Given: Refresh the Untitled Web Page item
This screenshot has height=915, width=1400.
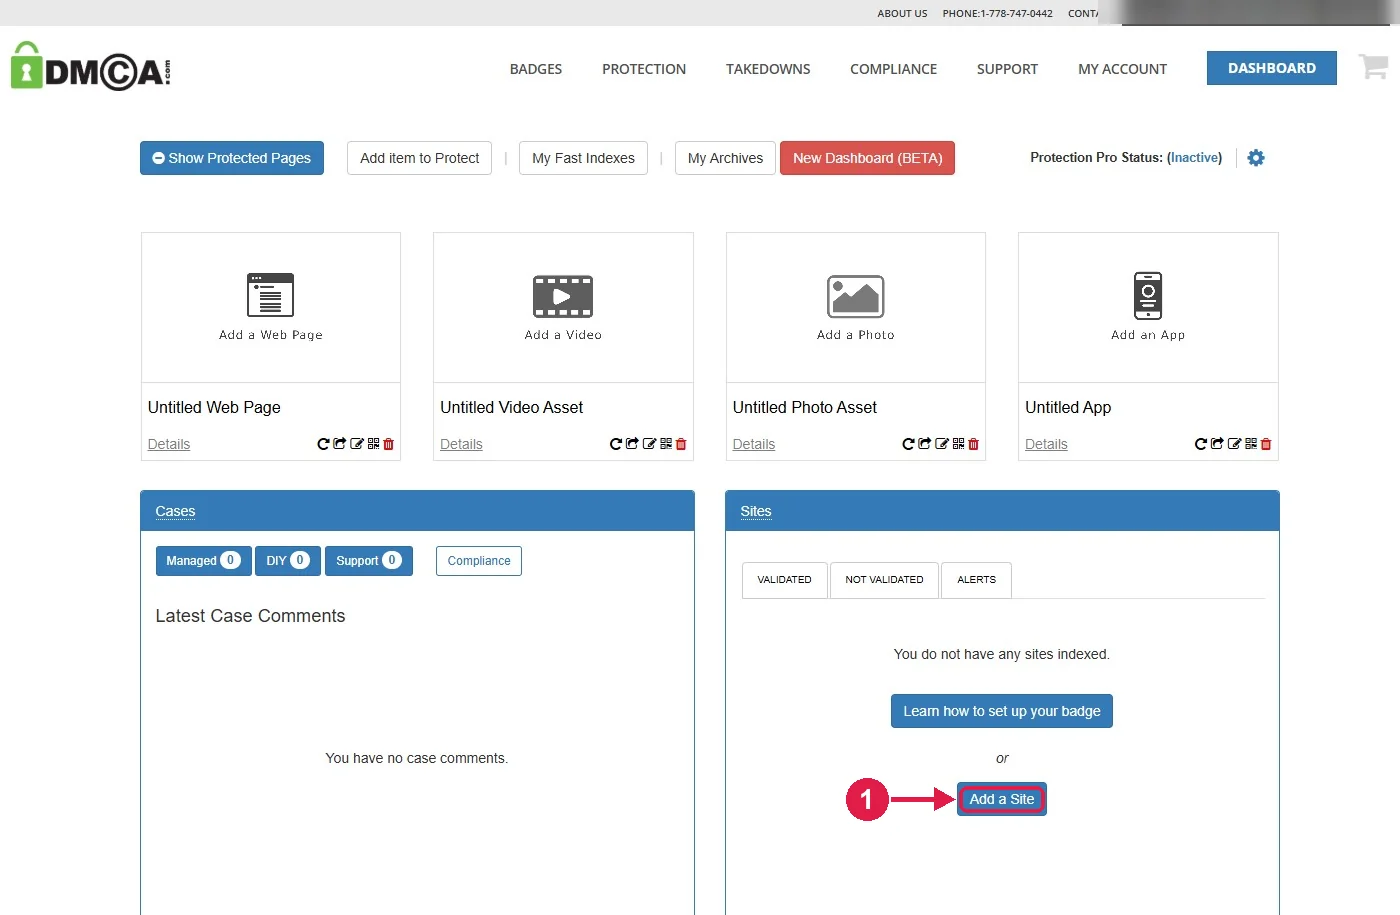Looking at the screenshot, I should pyautogui.click(x=323, y=444).
